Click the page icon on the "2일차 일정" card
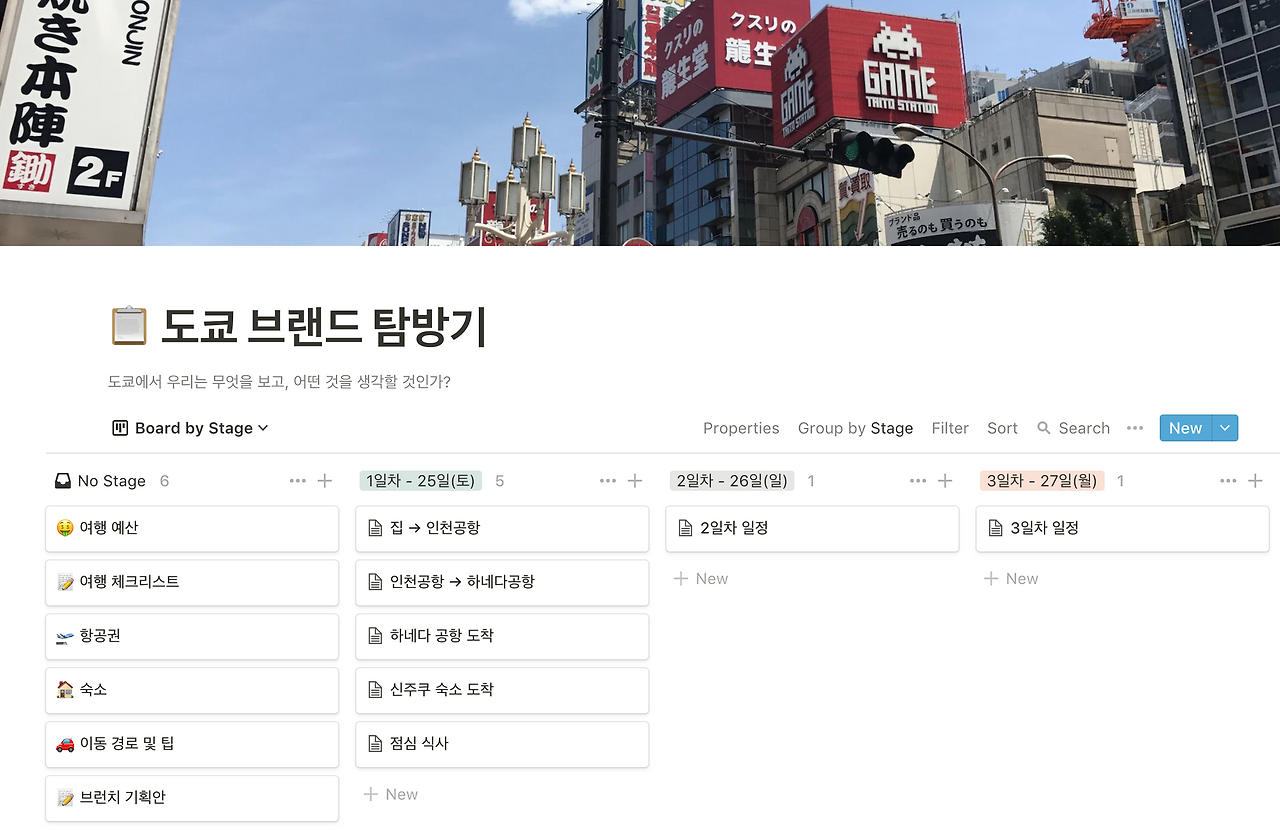This screenshot has height=830, width=1280. [686, 528]
